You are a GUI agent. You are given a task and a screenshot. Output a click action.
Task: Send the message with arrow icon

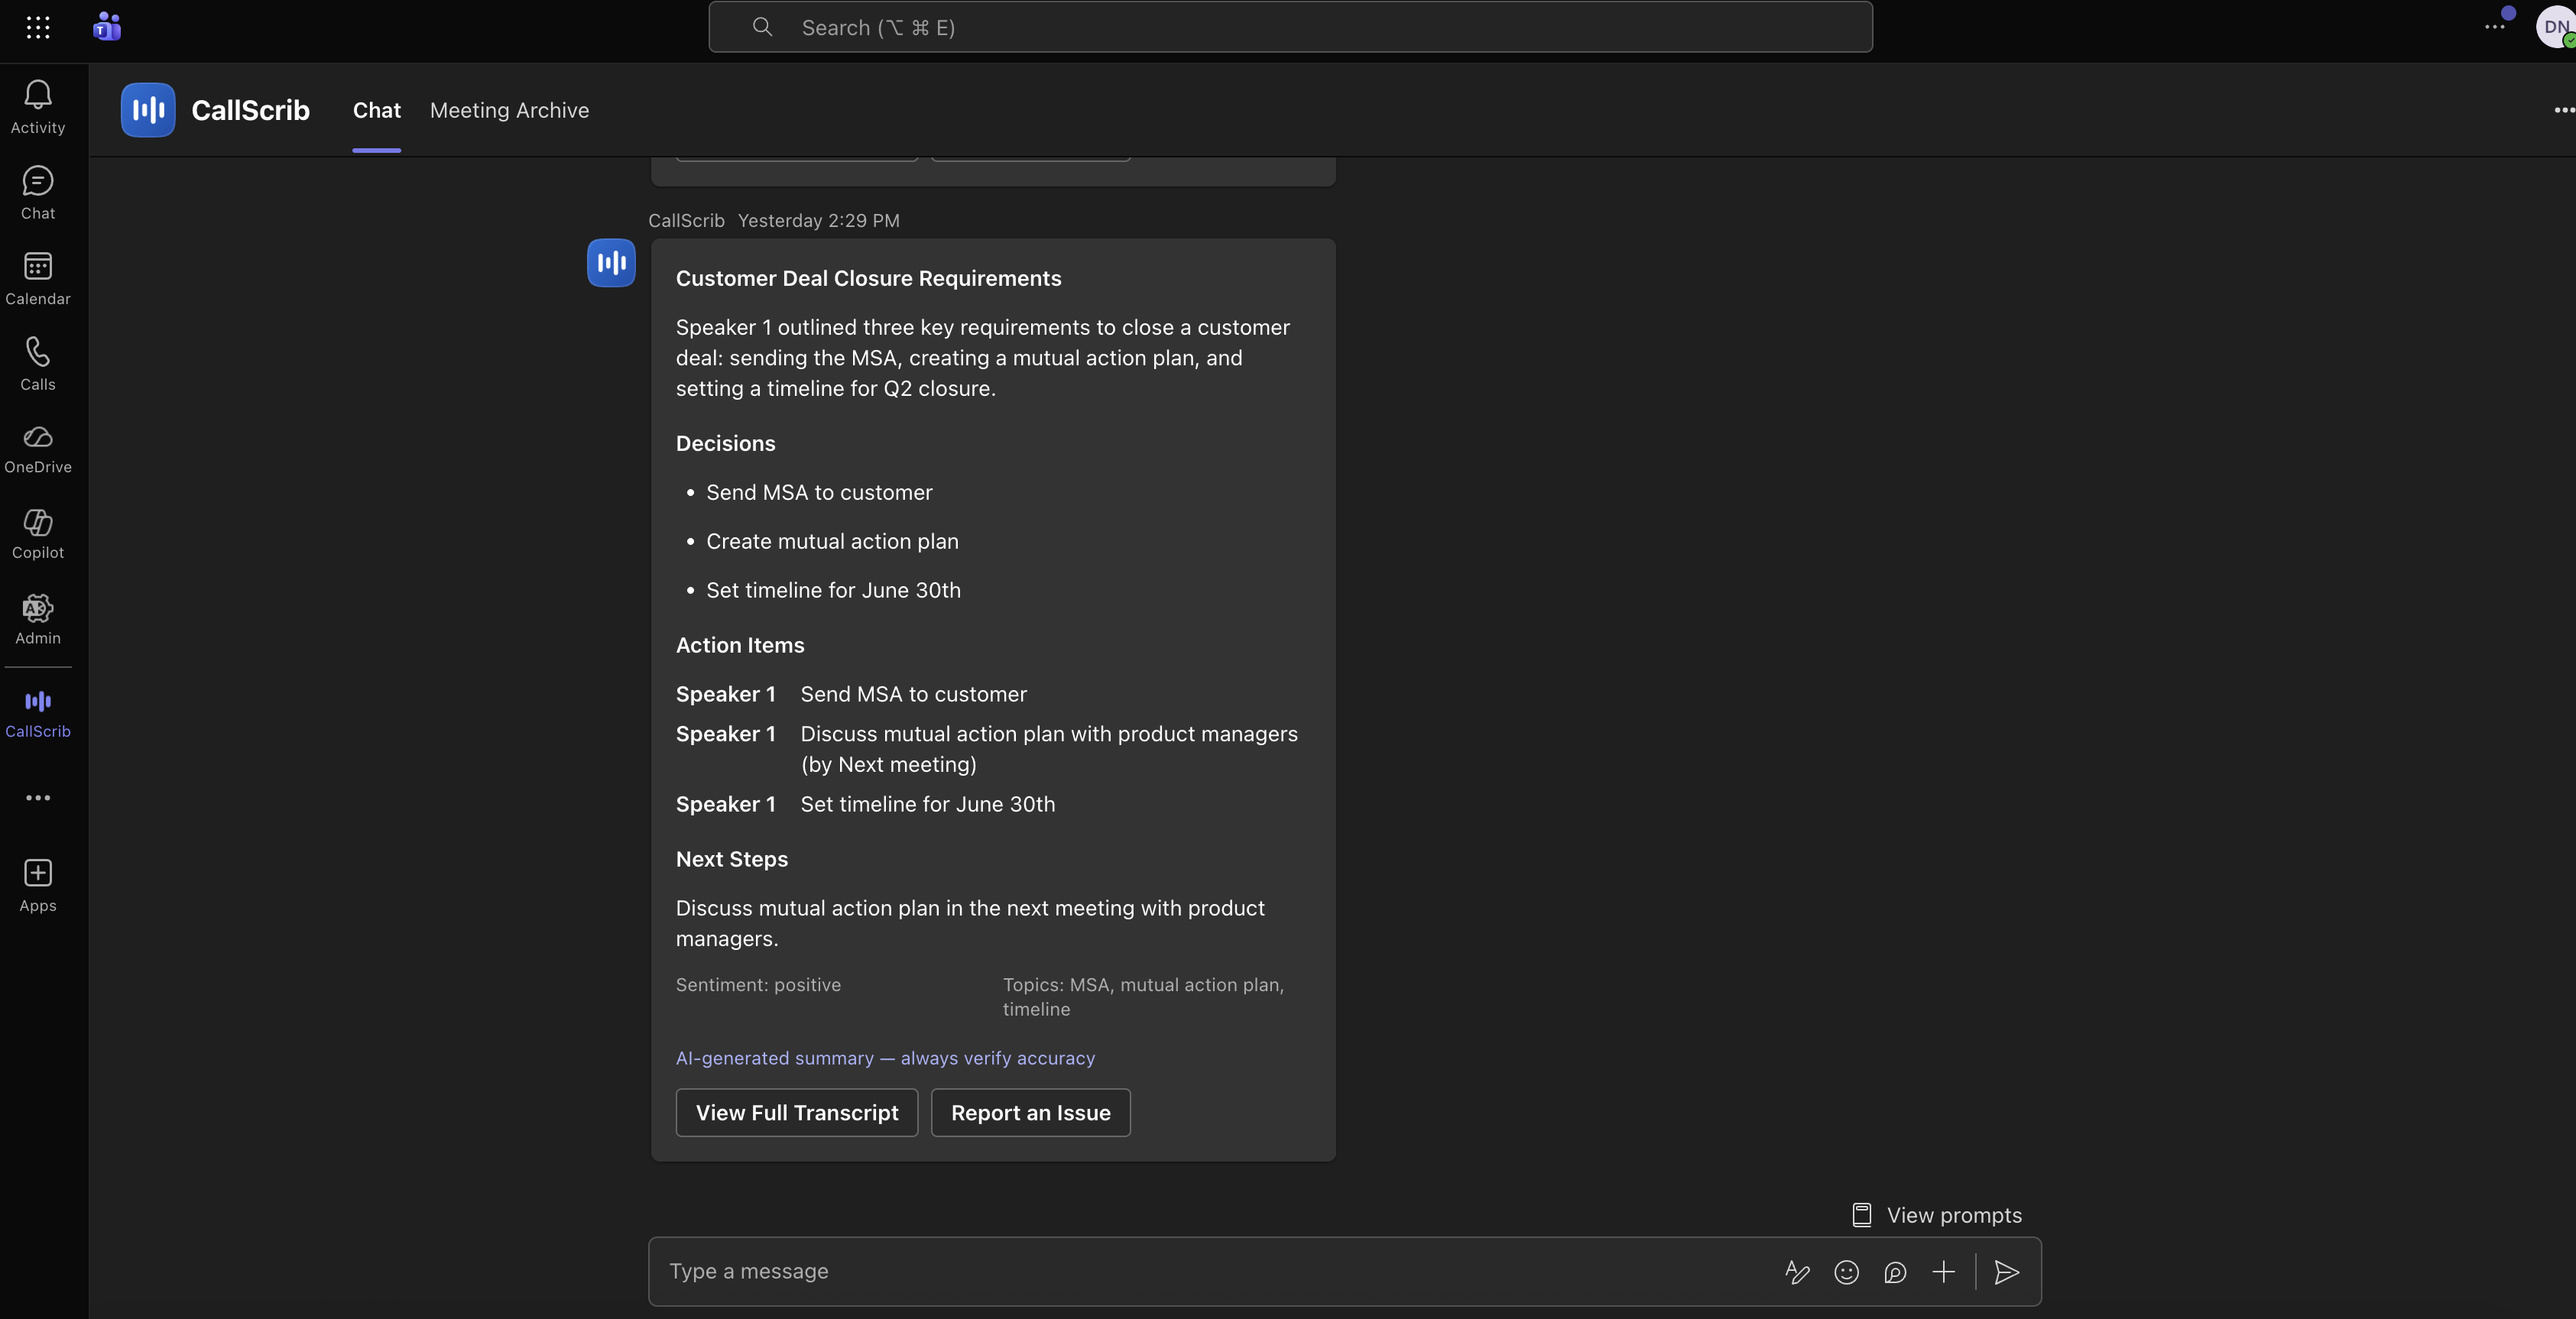pos(2006,1271)
